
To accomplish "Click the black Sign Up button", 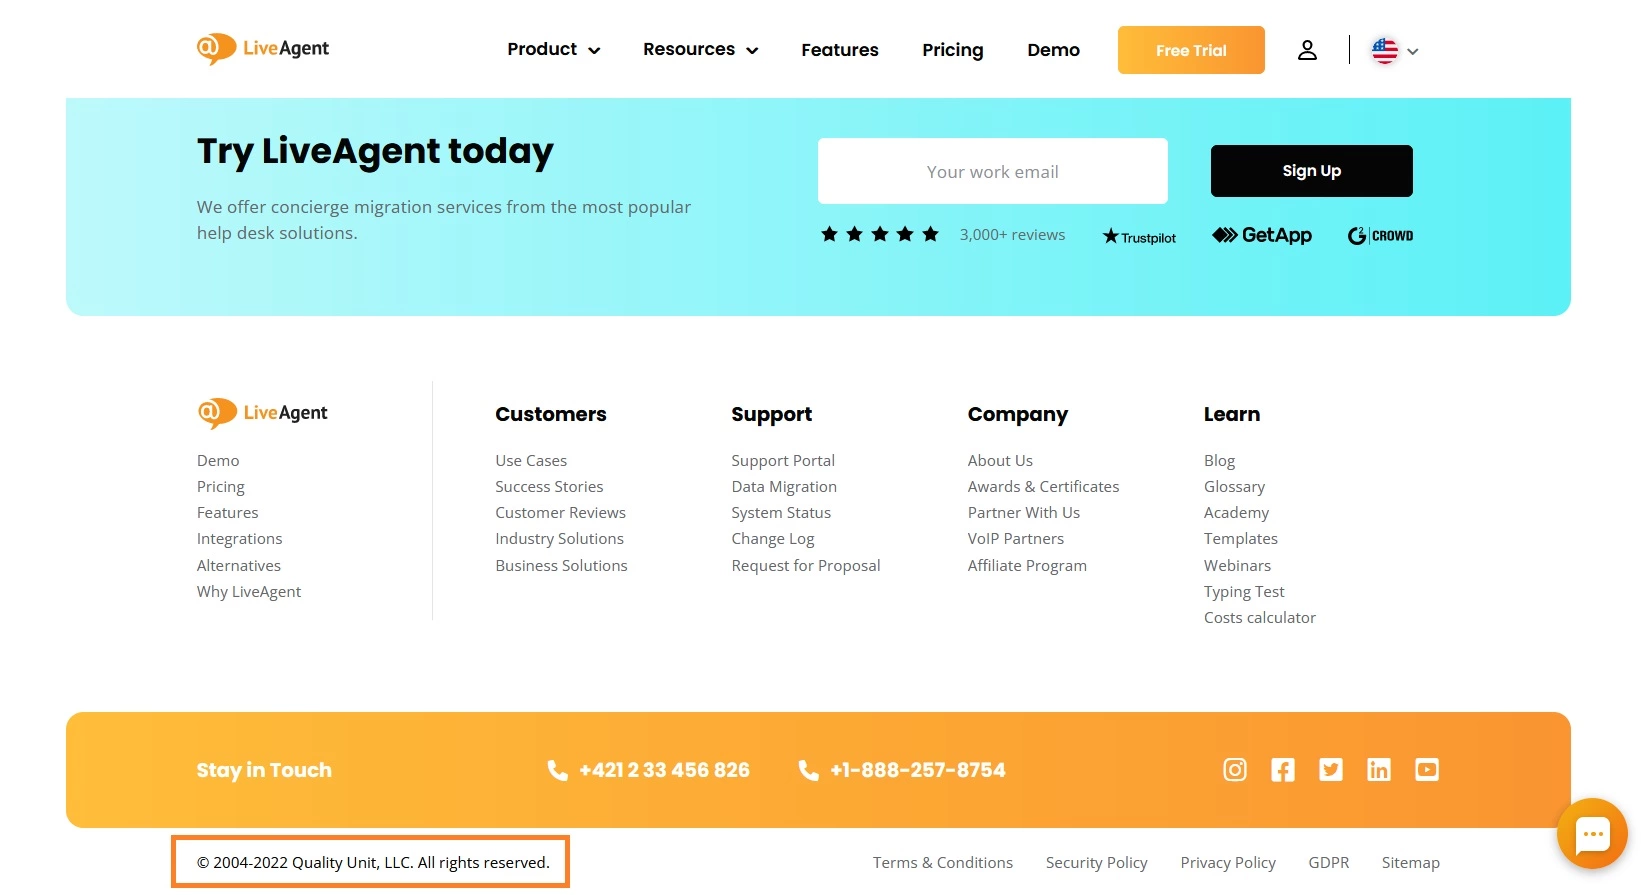I will 1311,171.
